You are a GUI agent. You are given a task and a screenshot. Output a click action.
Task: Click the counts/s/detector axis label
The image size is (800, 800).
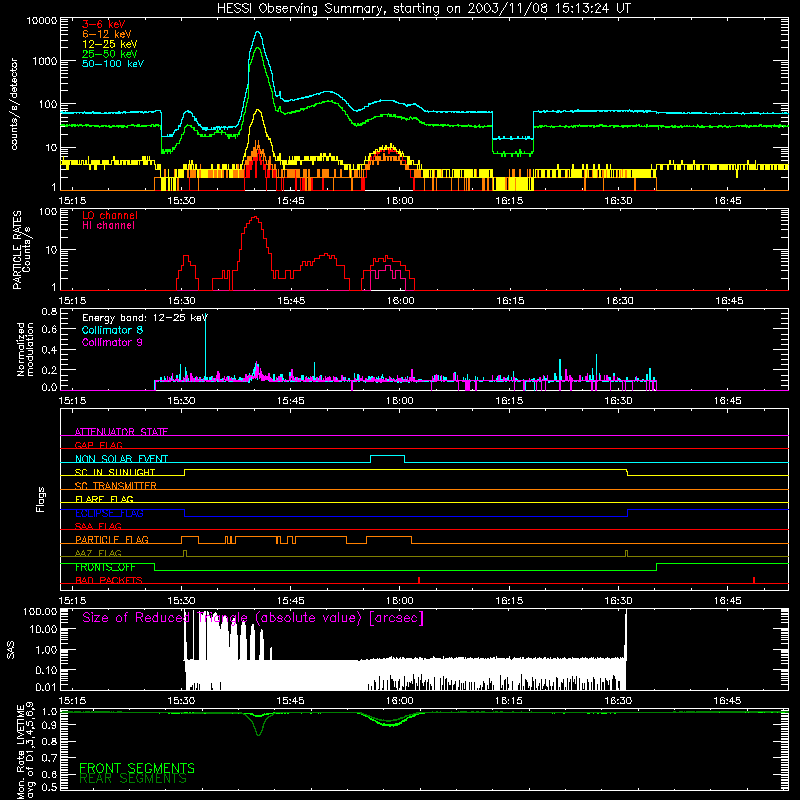[x=14, y=104]
